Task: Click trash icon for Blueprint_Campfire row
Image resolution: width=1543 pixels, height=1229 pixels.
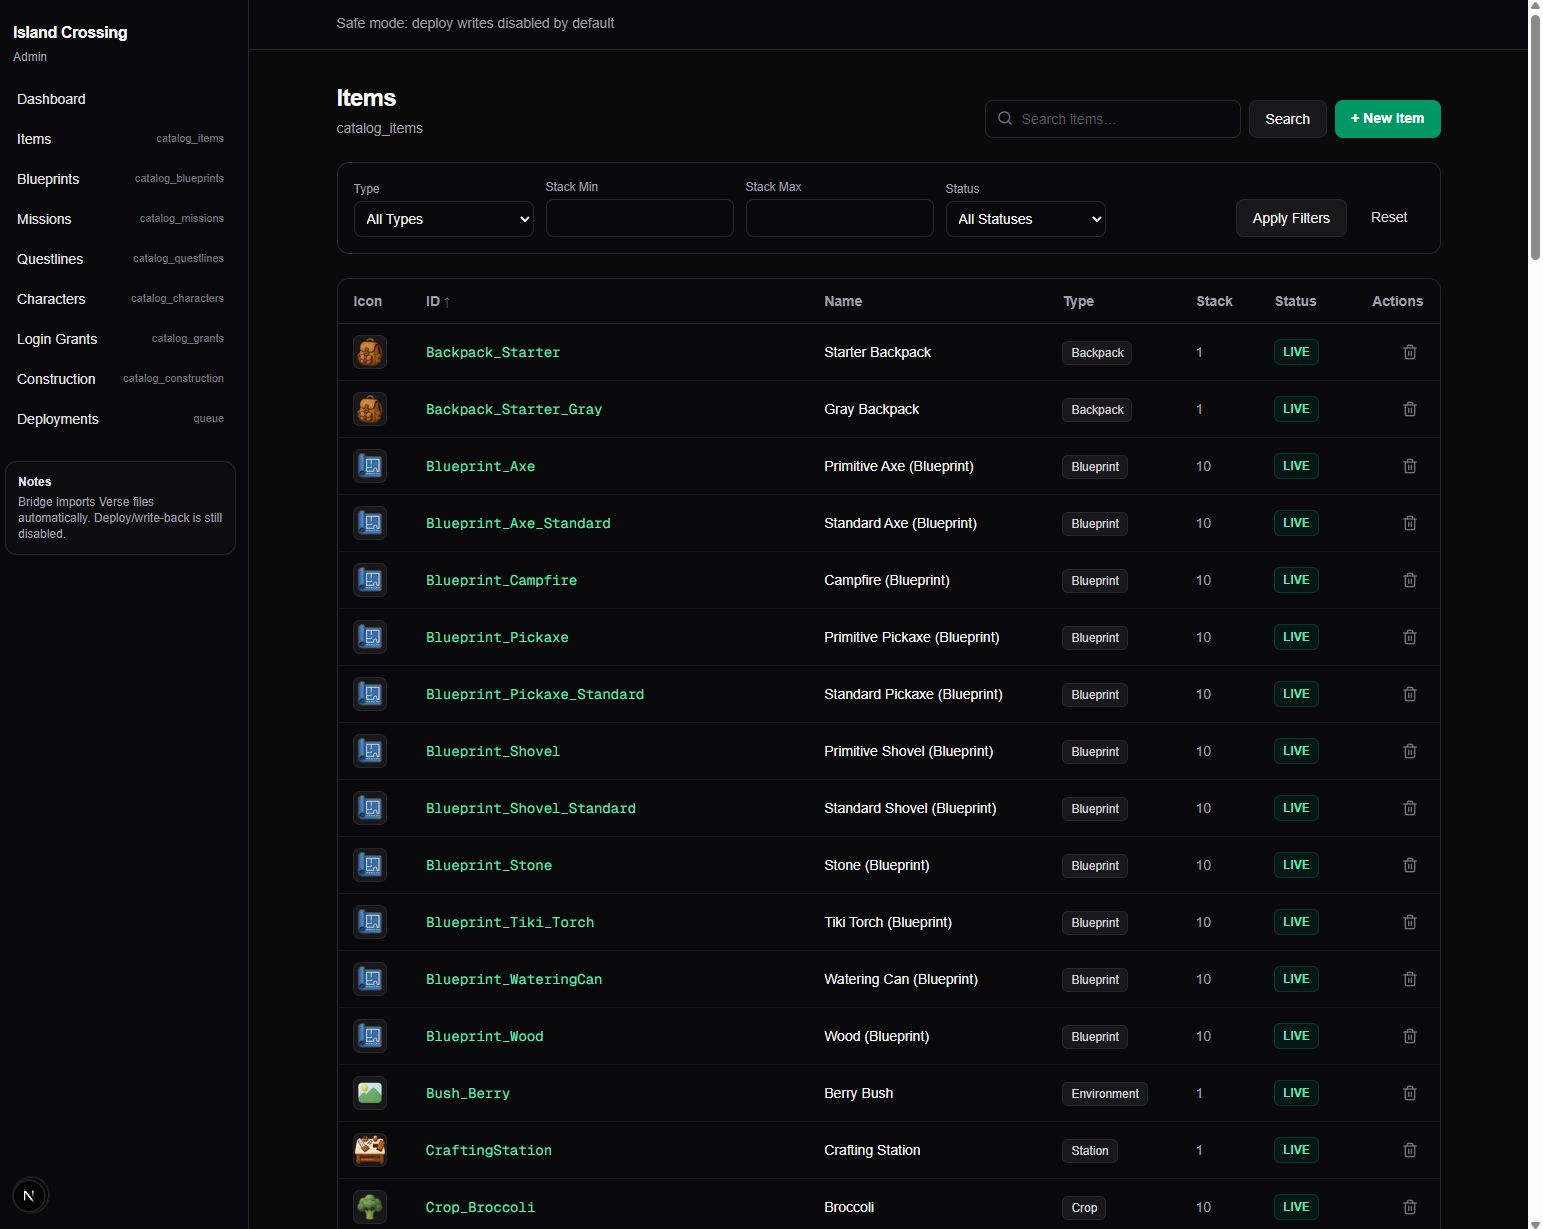Action: (x=1409, y=580)
